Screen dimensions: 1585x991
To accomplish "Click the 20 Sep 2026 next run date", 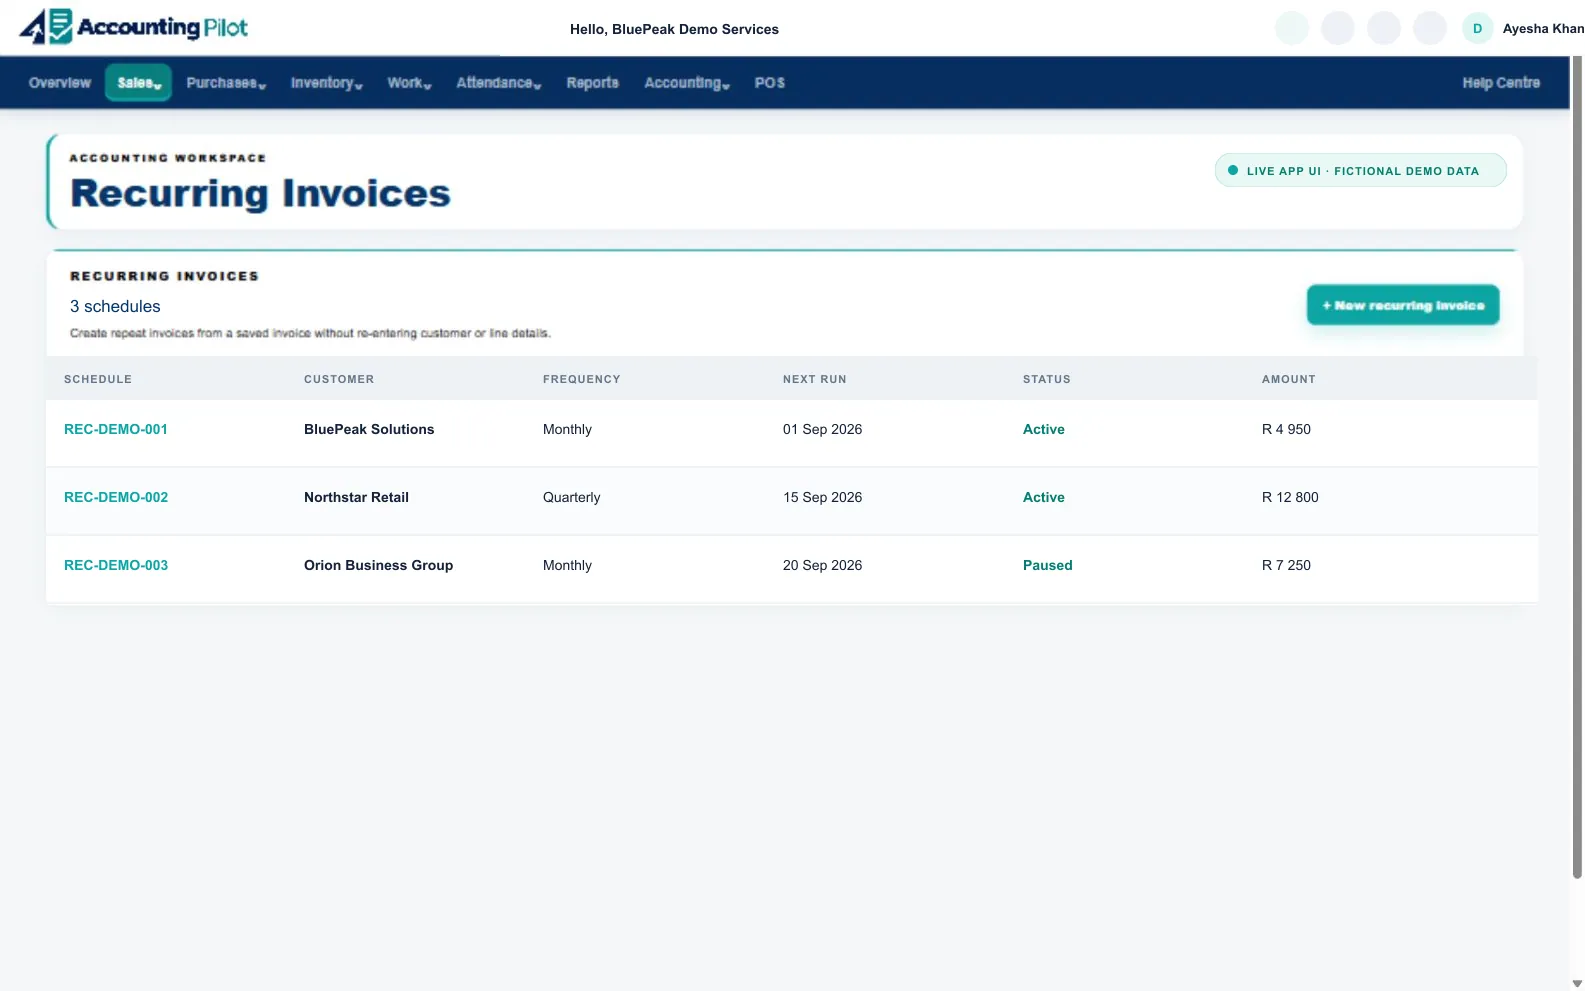I will [822, 565].
